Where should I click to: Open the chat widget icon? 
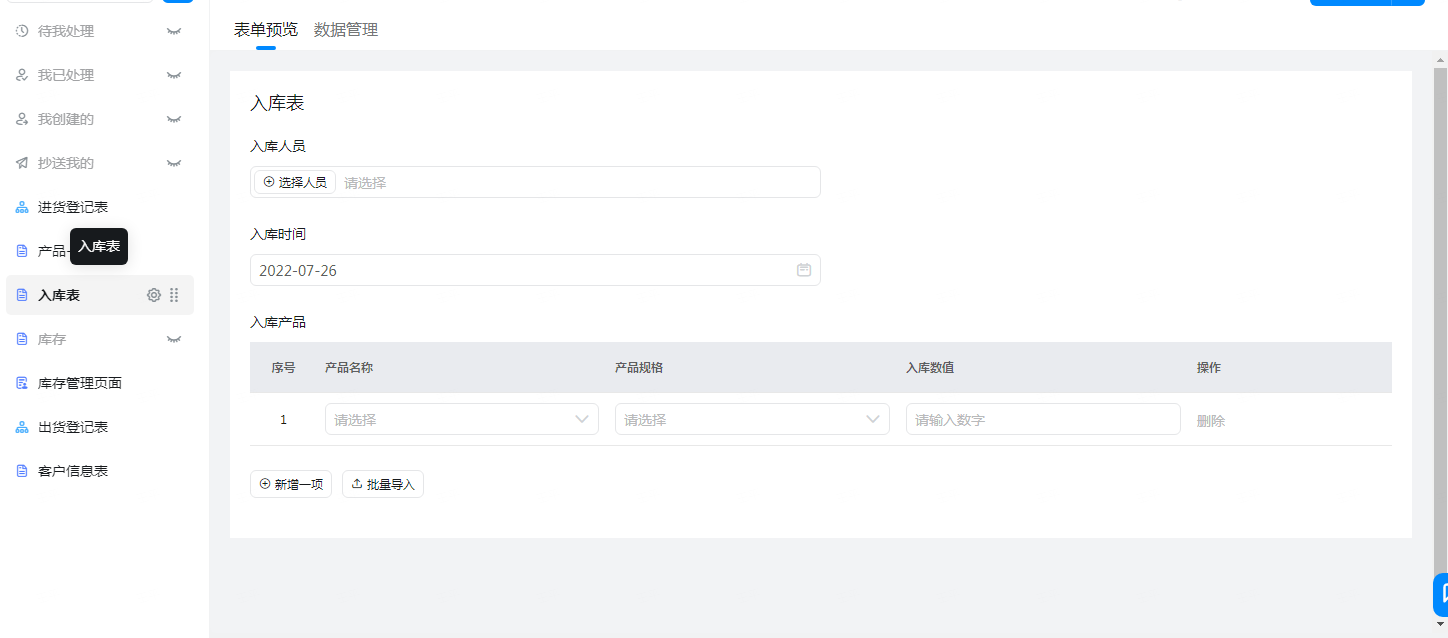click(x=1441, y=594)
